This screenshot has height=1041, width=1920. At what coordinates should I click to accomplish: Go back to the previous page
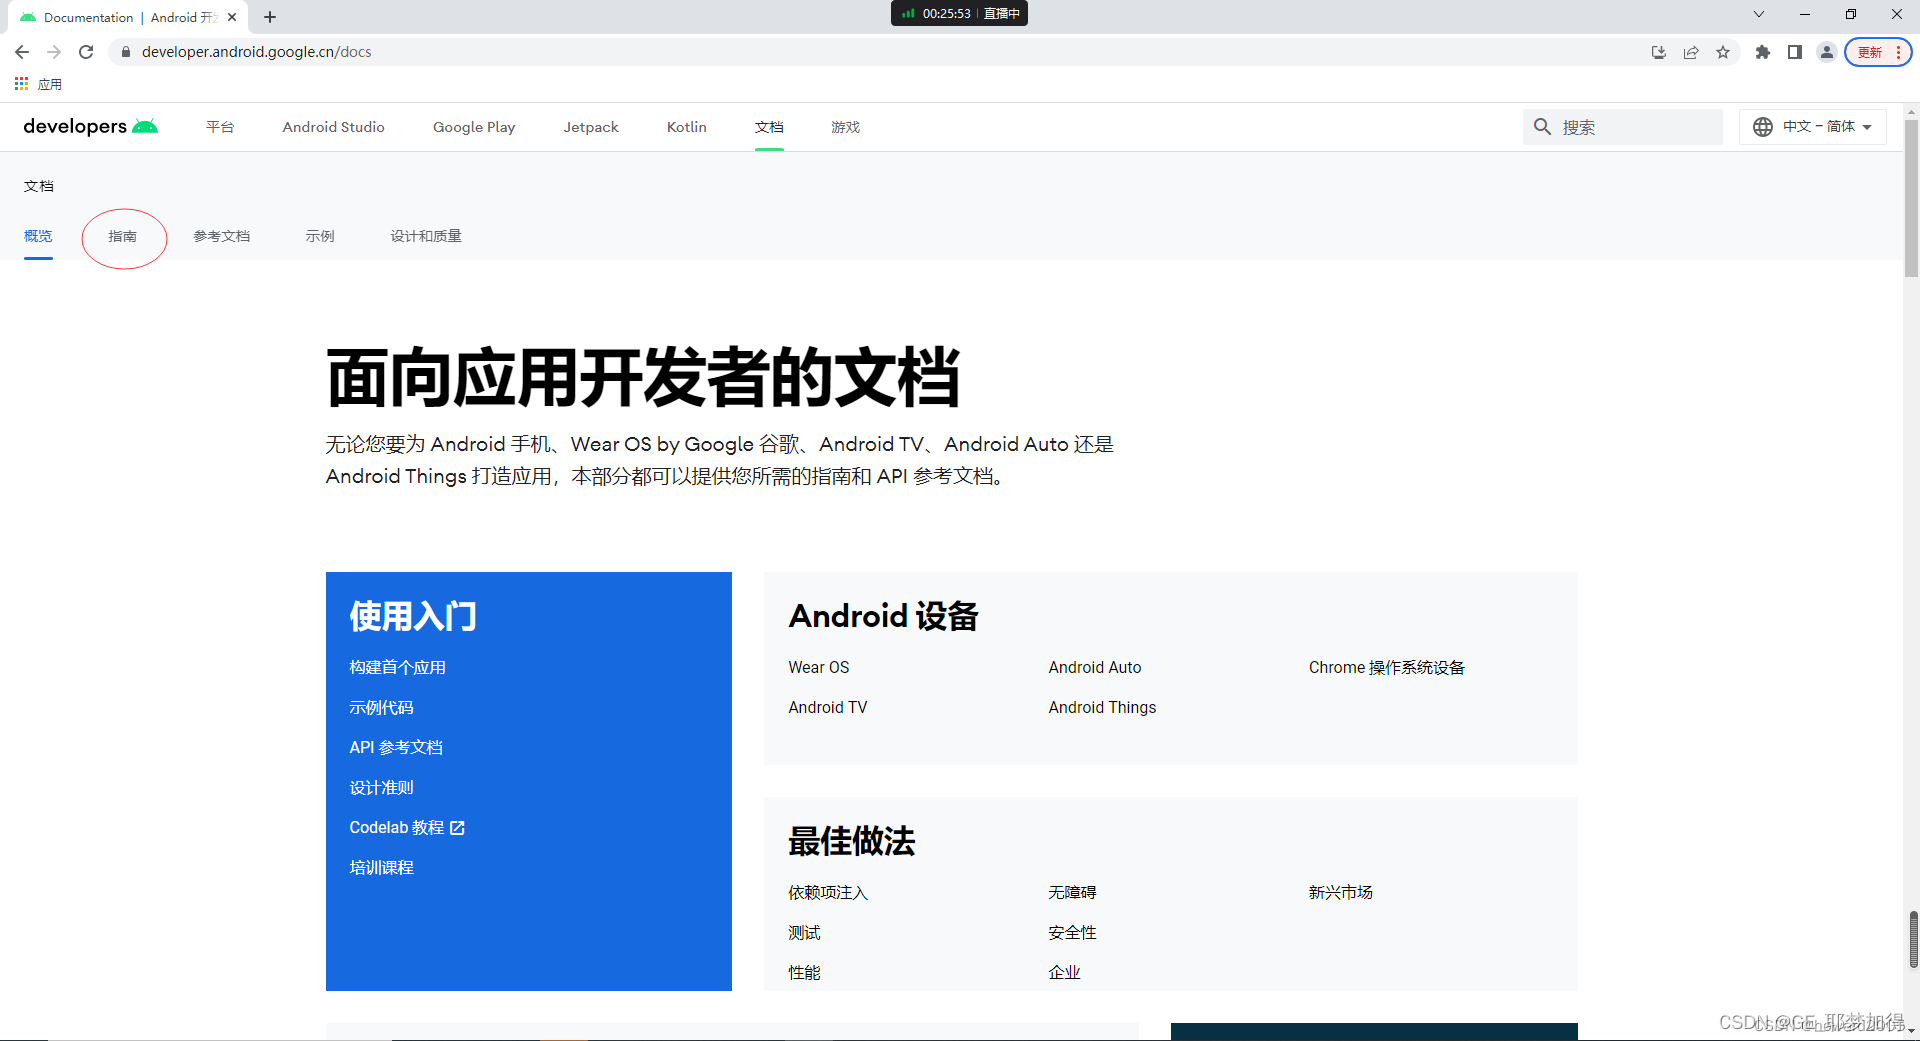point(22,52)
